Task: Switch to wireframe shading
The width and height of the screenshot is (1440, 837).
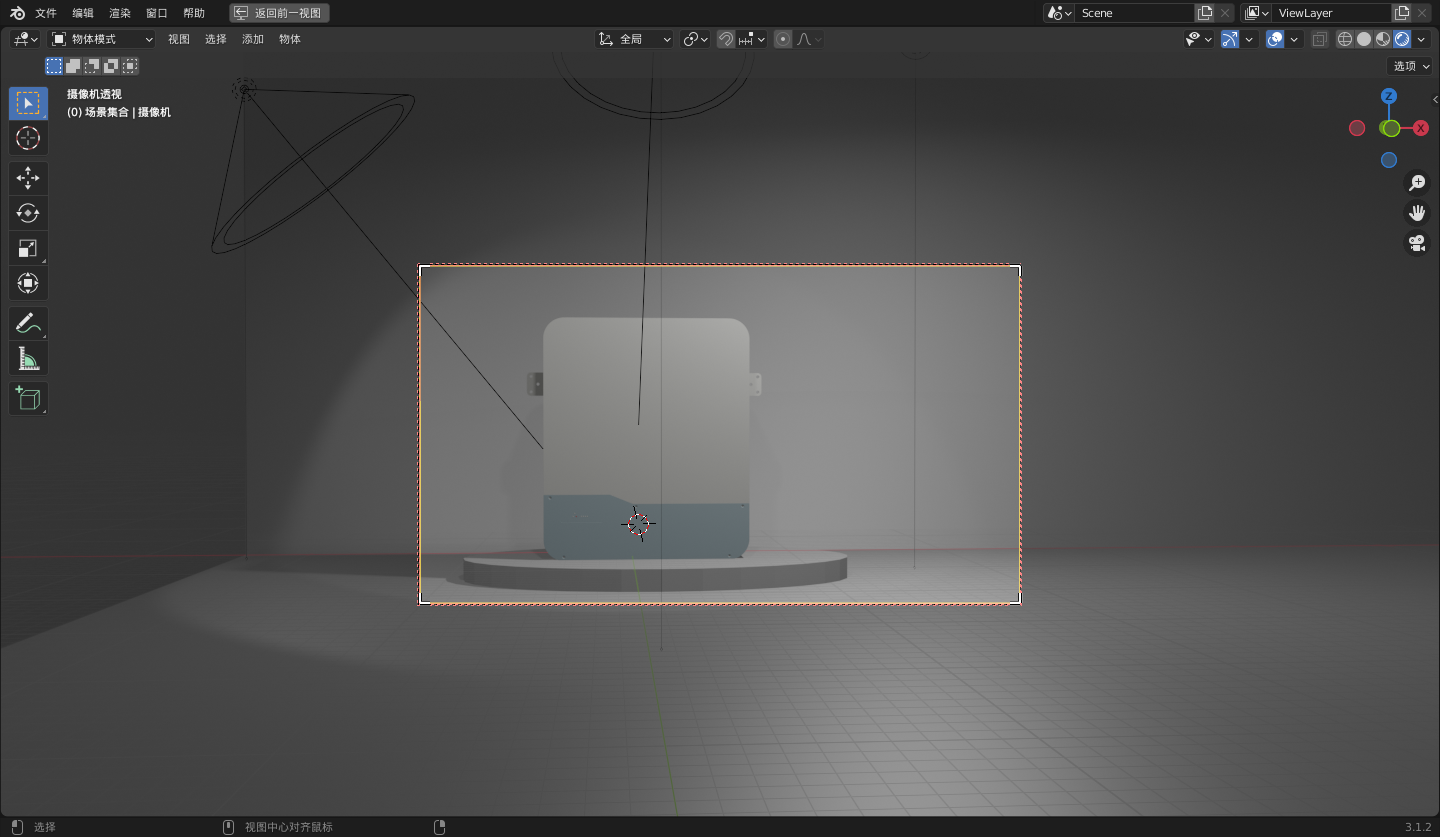Action: tap(1345, 39)
